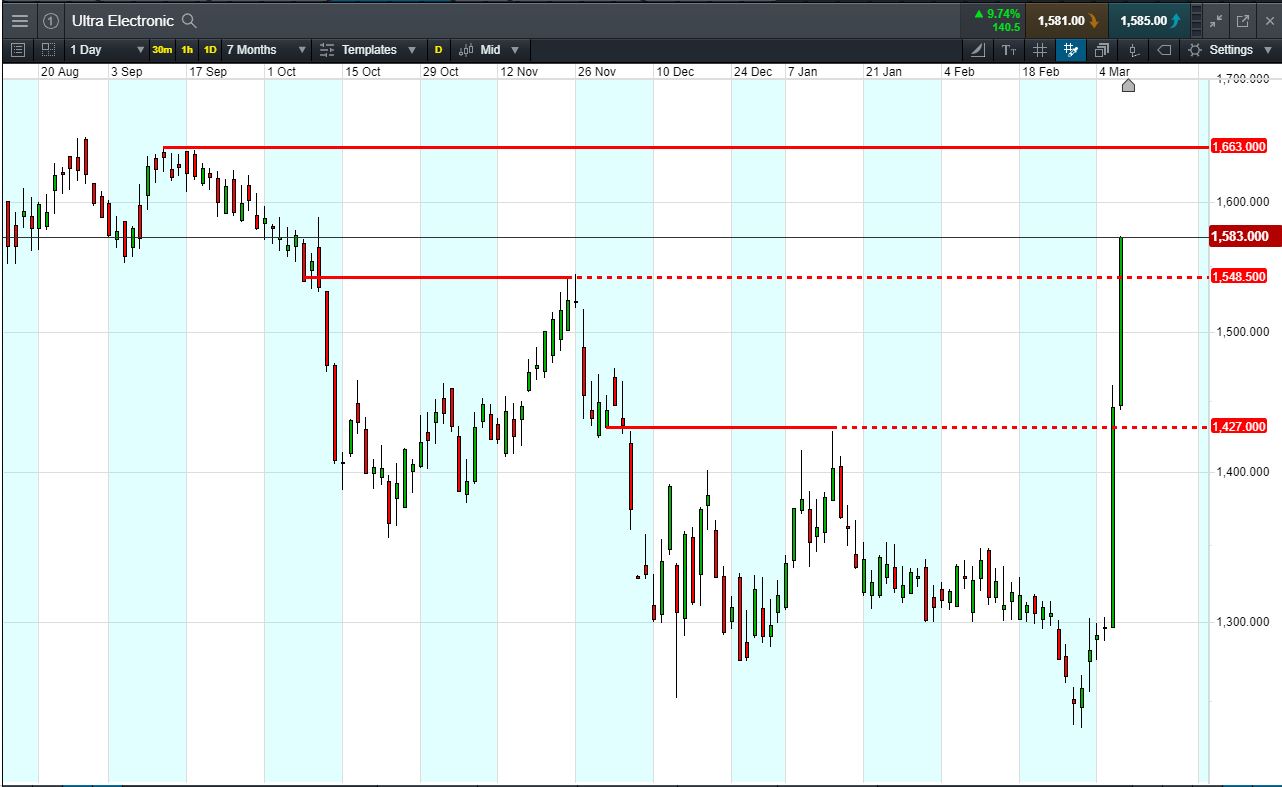Viewport: 1282px width, 787px height.
Task: Click the 26 Nov date label
Action: (x=597, y=72)
